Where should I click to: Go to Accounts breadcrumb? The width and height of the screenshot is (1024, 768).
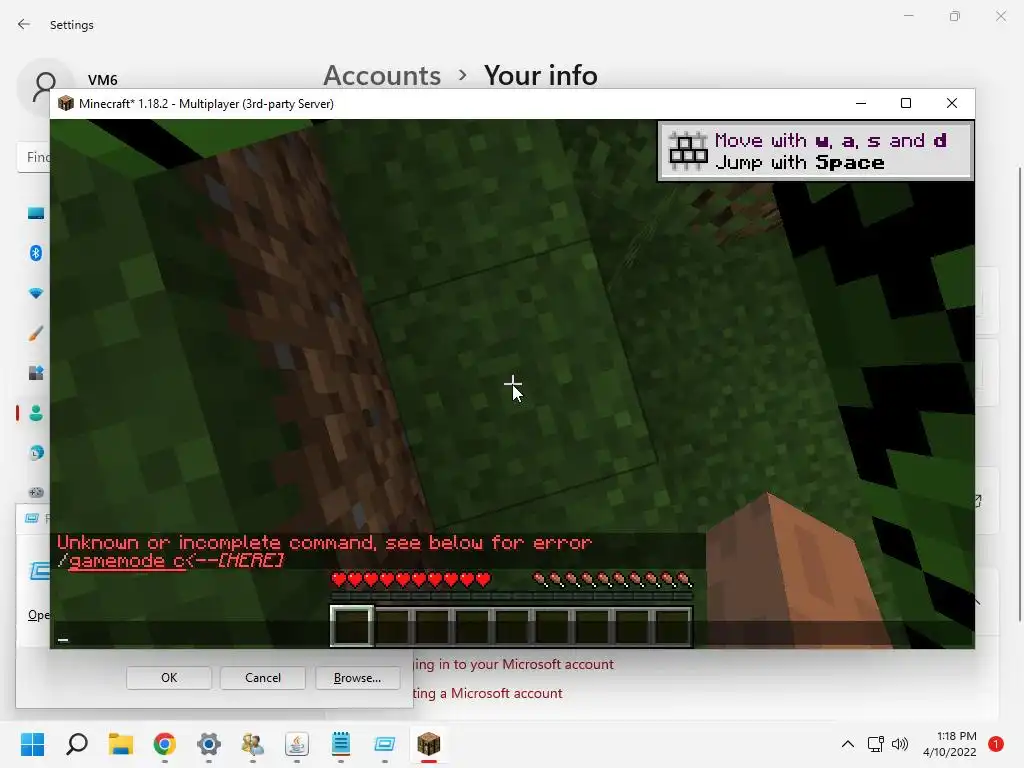(x=382, y=75)
